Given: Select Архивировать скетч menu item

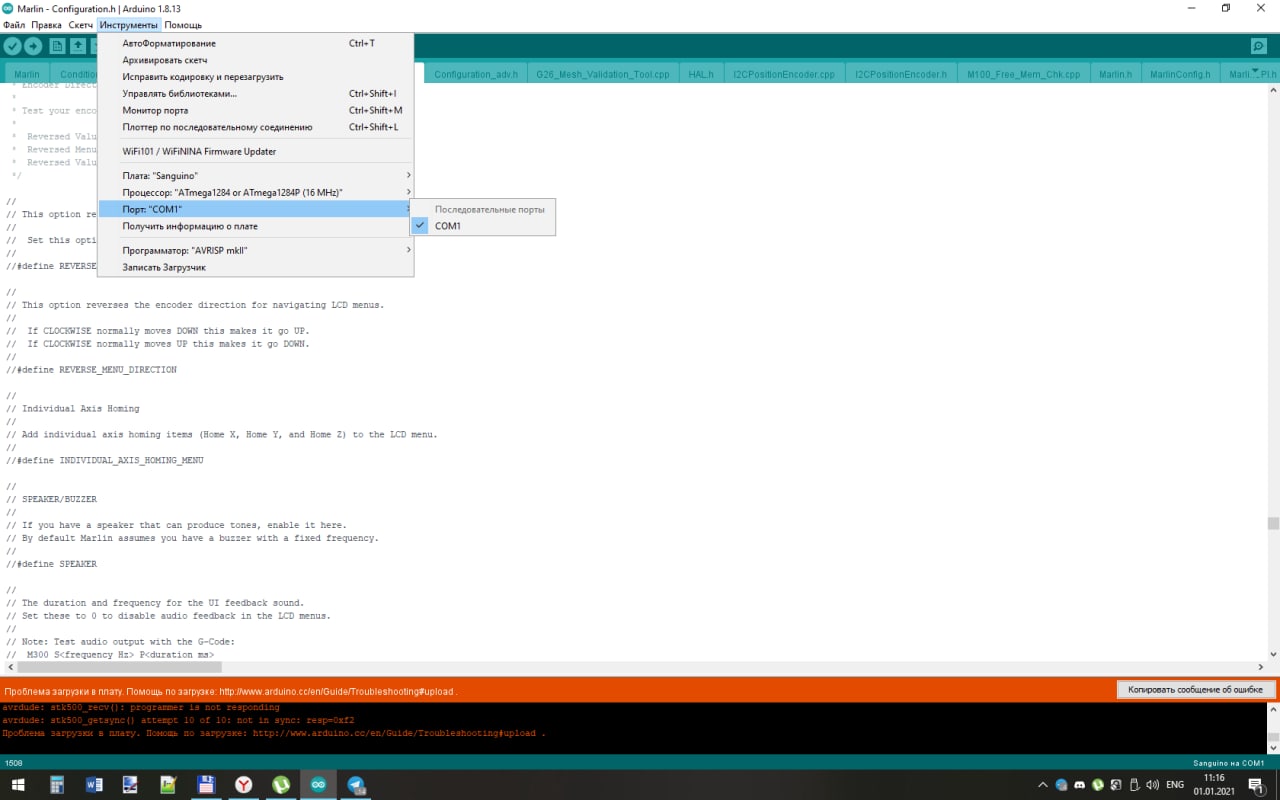Looking at the screenshot, I should (x=255, y=60).
